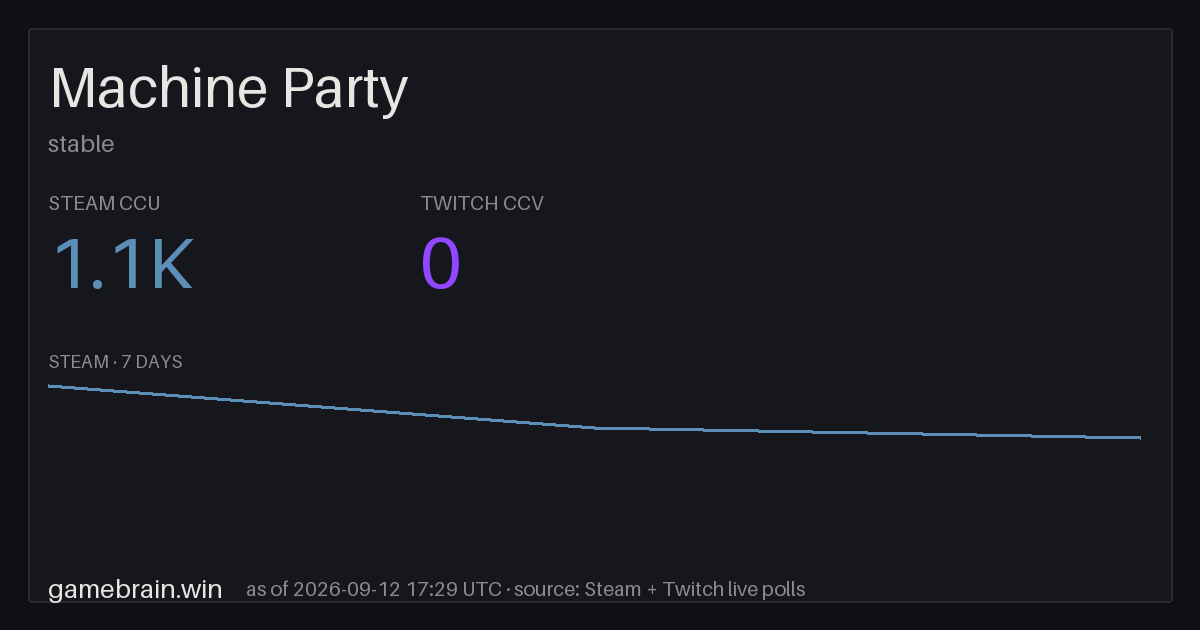Select the purple Twitch viewer count 0
Image resolution: width=1200 pixels, height=630 pixels.
441,265
